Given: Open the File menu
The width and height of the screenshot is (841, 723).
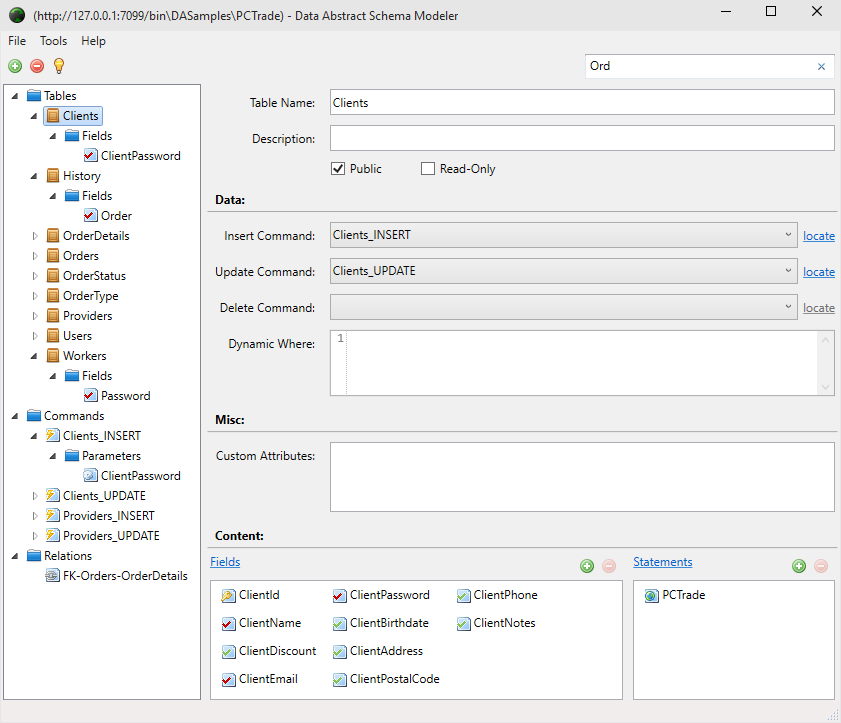Looking at the screenshot, I should [x=17, y=41].
